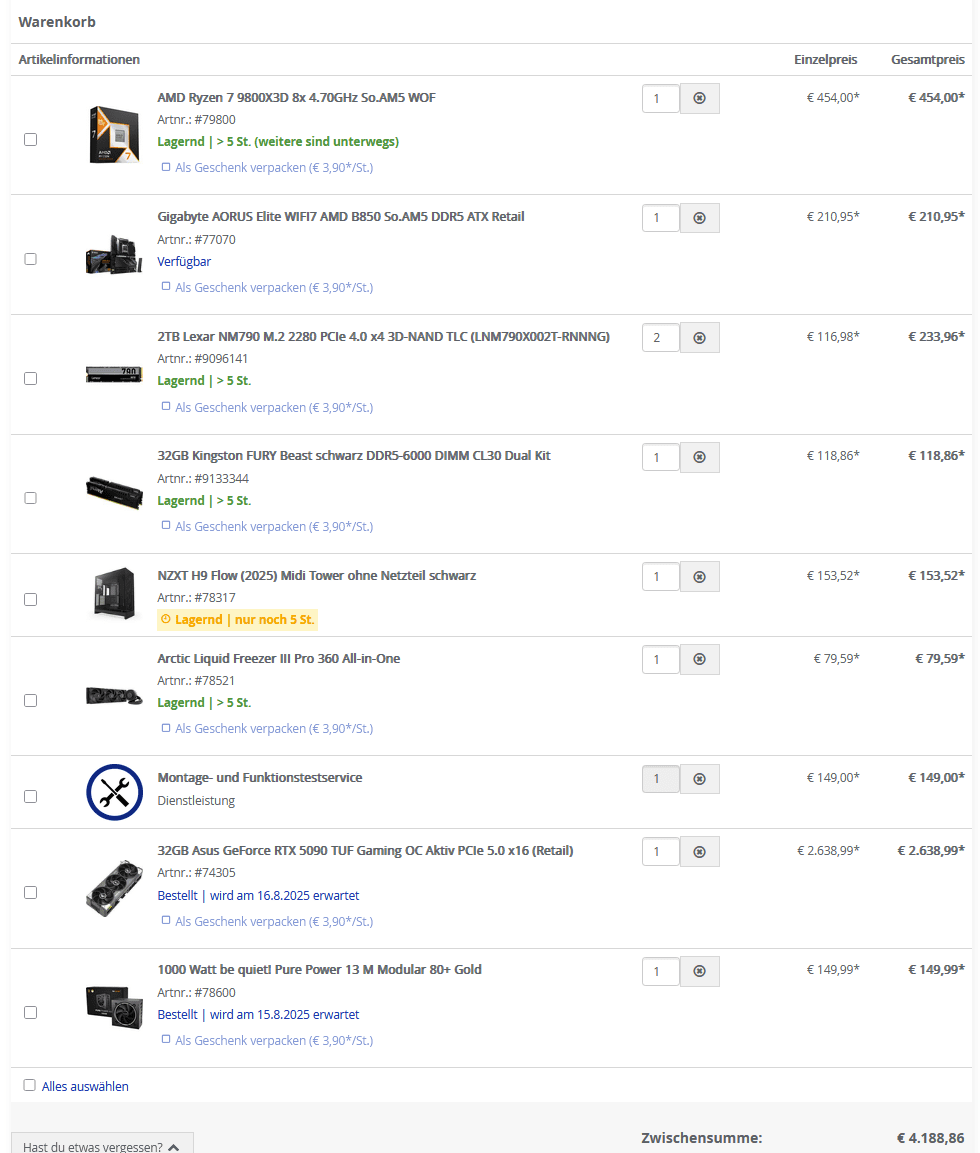Screen dimensions: 980x1153
Task: Tick the Alles auswählen checkbox
Action: tap(29, 1085)
